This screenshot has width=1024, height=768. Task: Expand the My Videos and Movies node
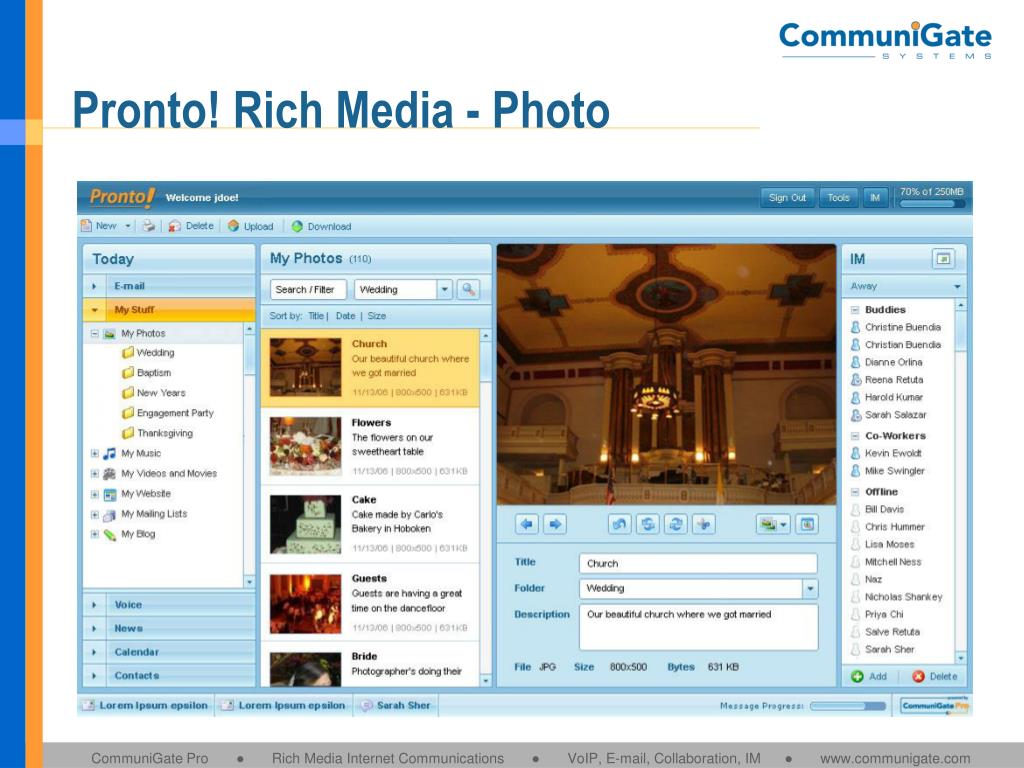(95, 473)
